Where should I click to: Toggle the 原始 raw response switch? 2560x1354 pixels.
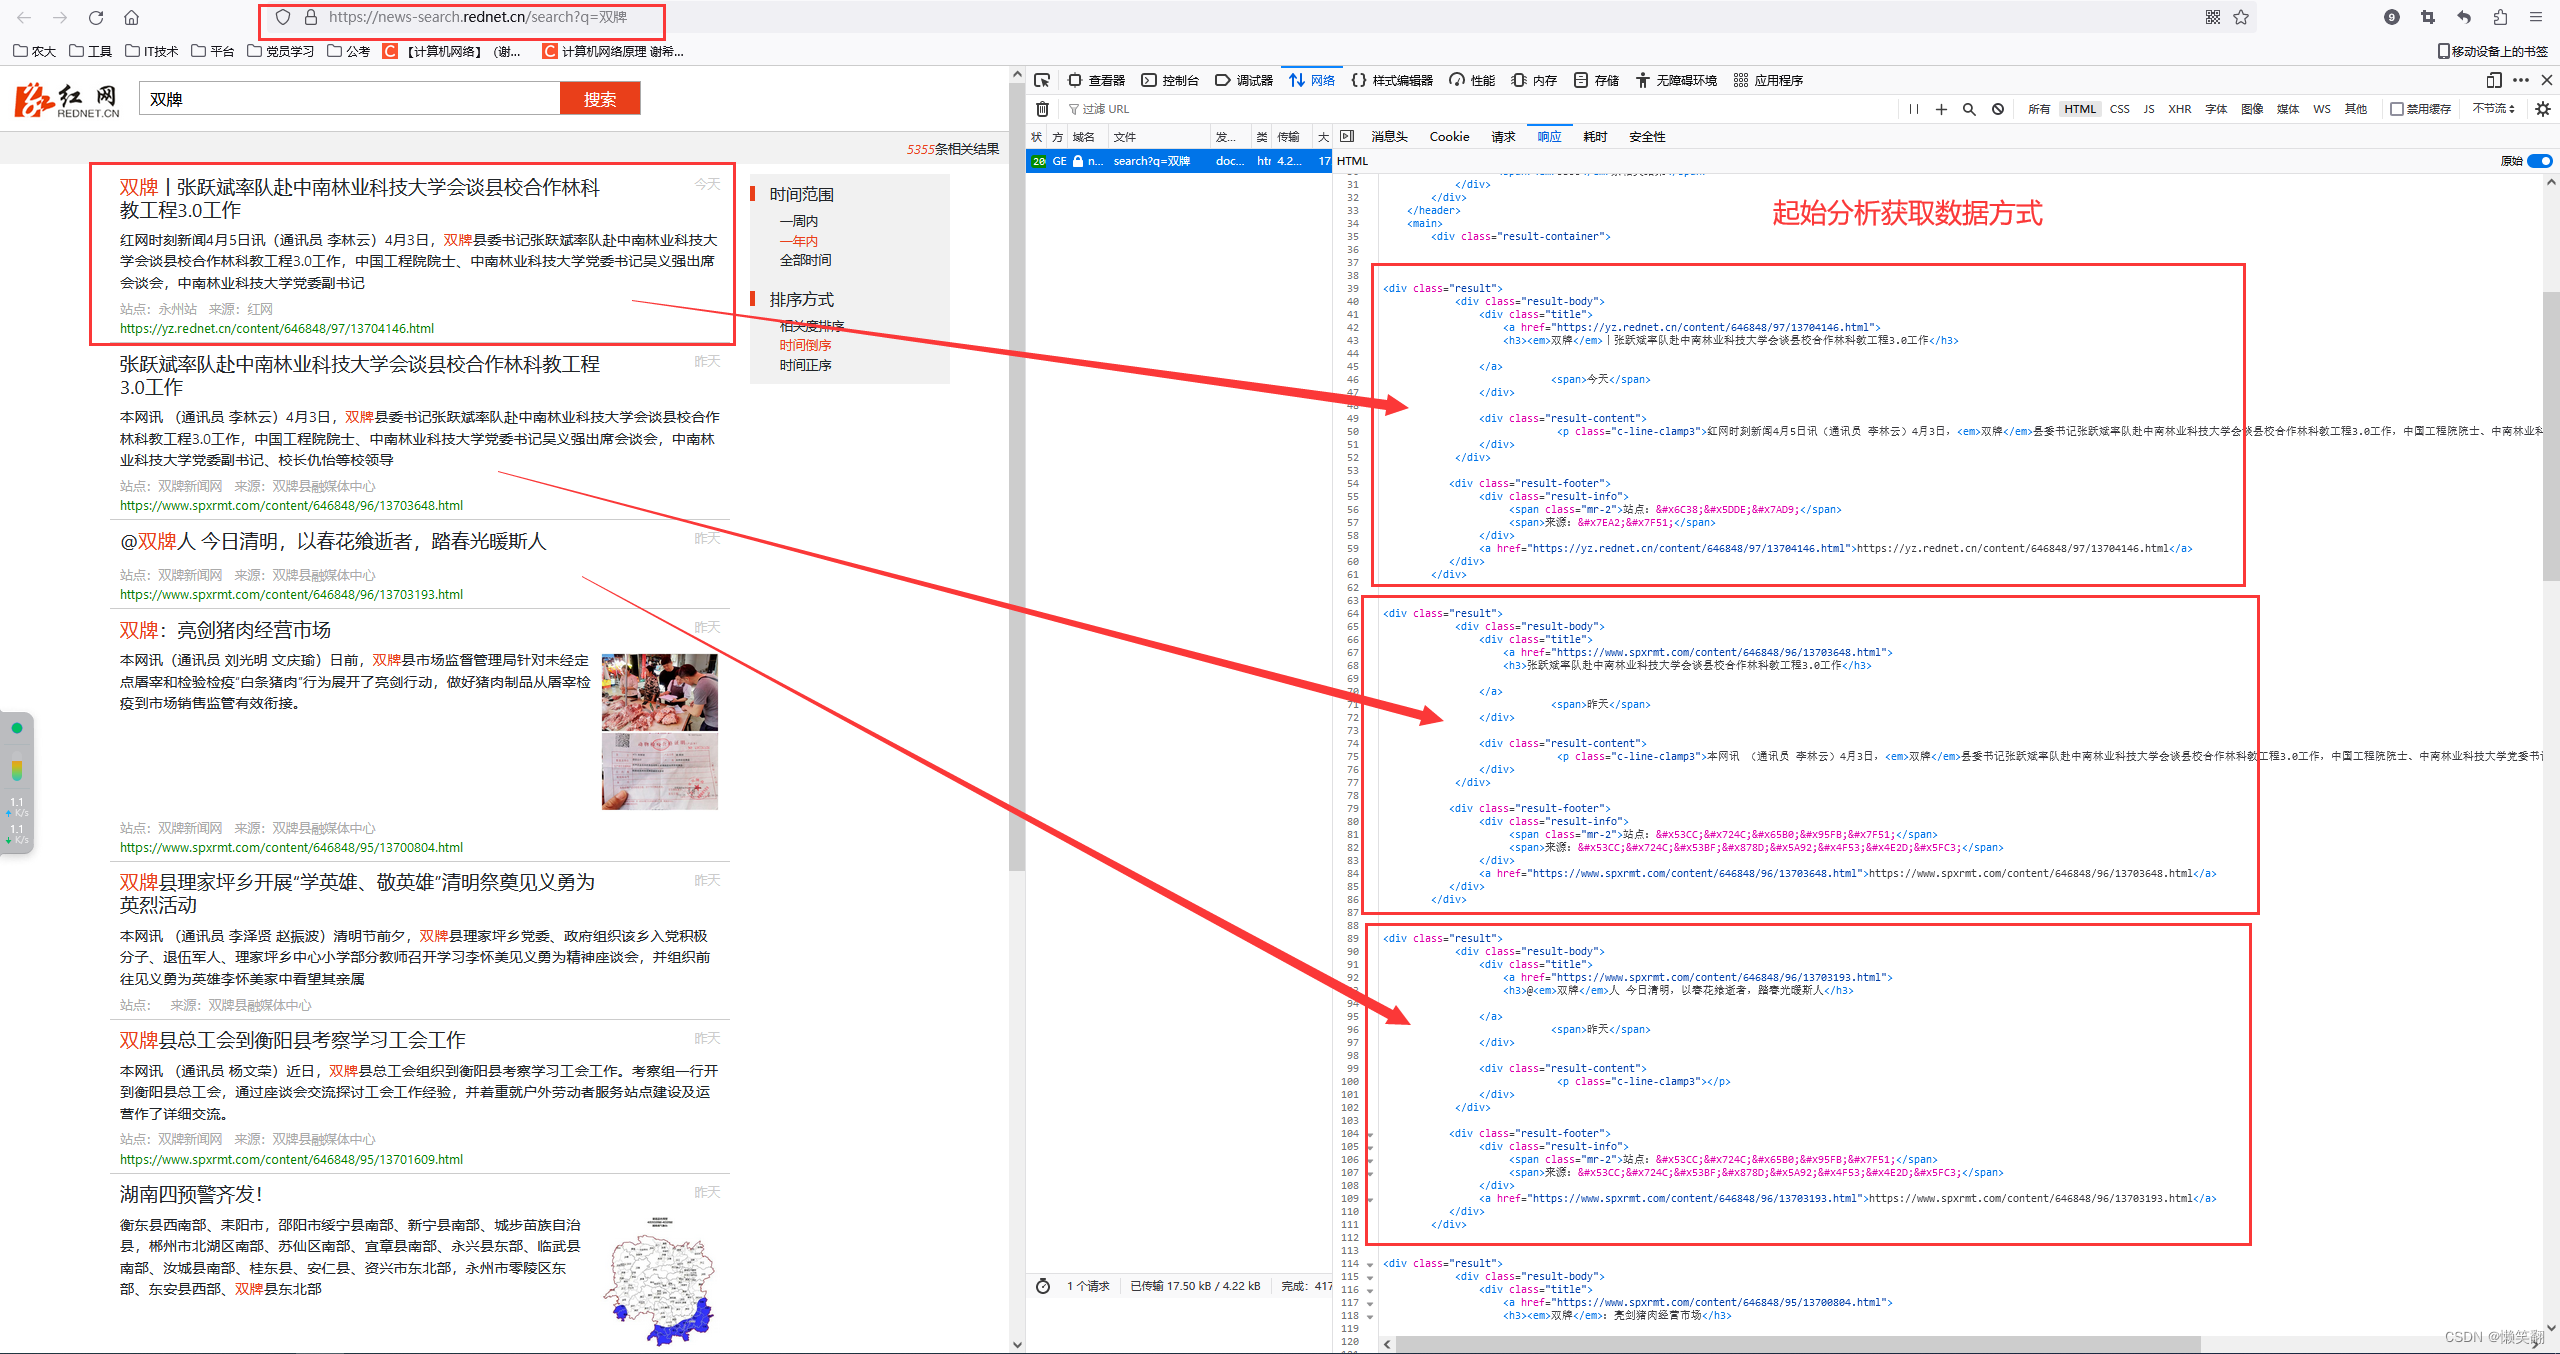tap(2538, 161)
